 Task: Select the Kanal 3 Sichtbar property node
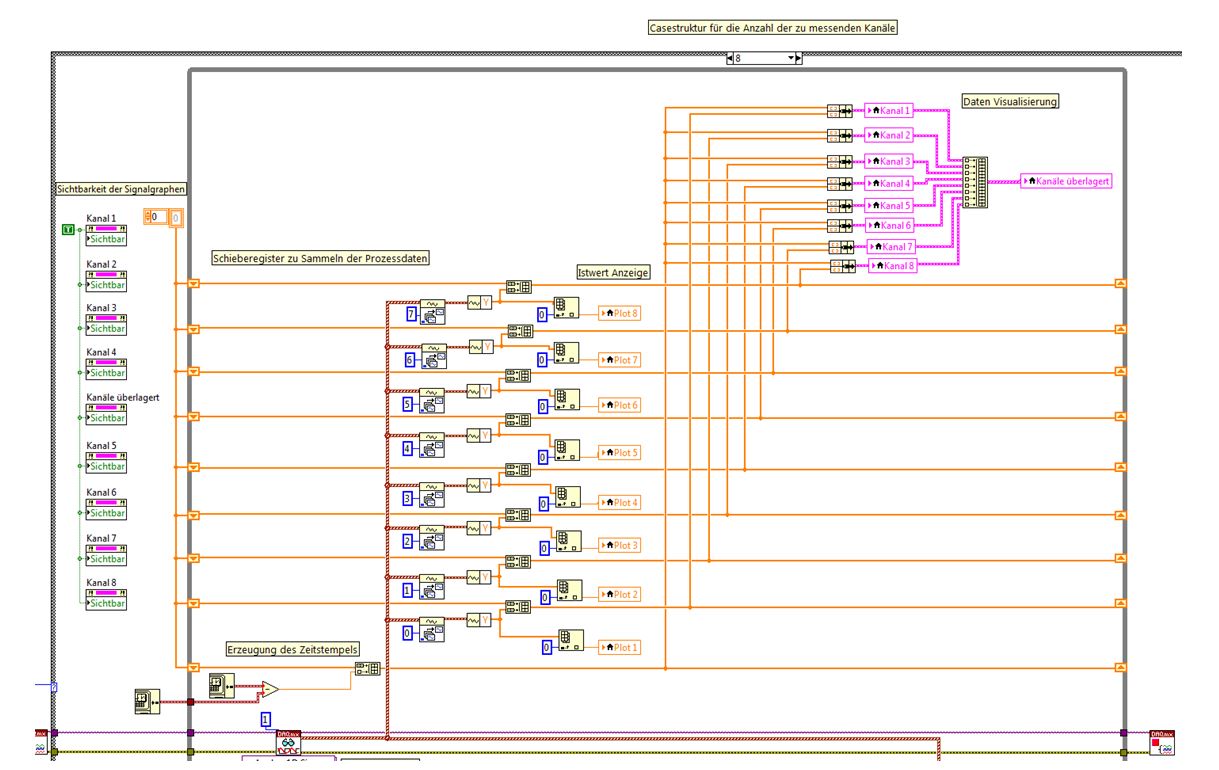[x=106, y=324]
